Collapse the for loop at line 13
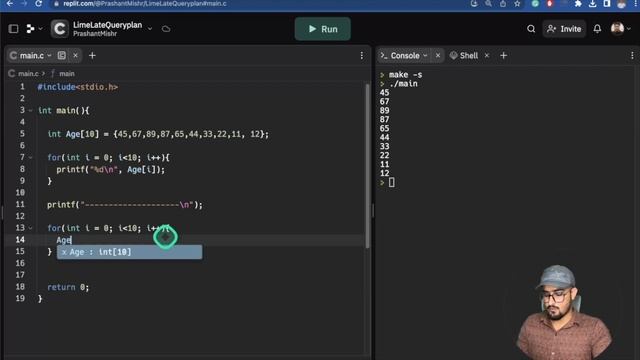This screenshot has height=360, width=640. coord(31,228)
